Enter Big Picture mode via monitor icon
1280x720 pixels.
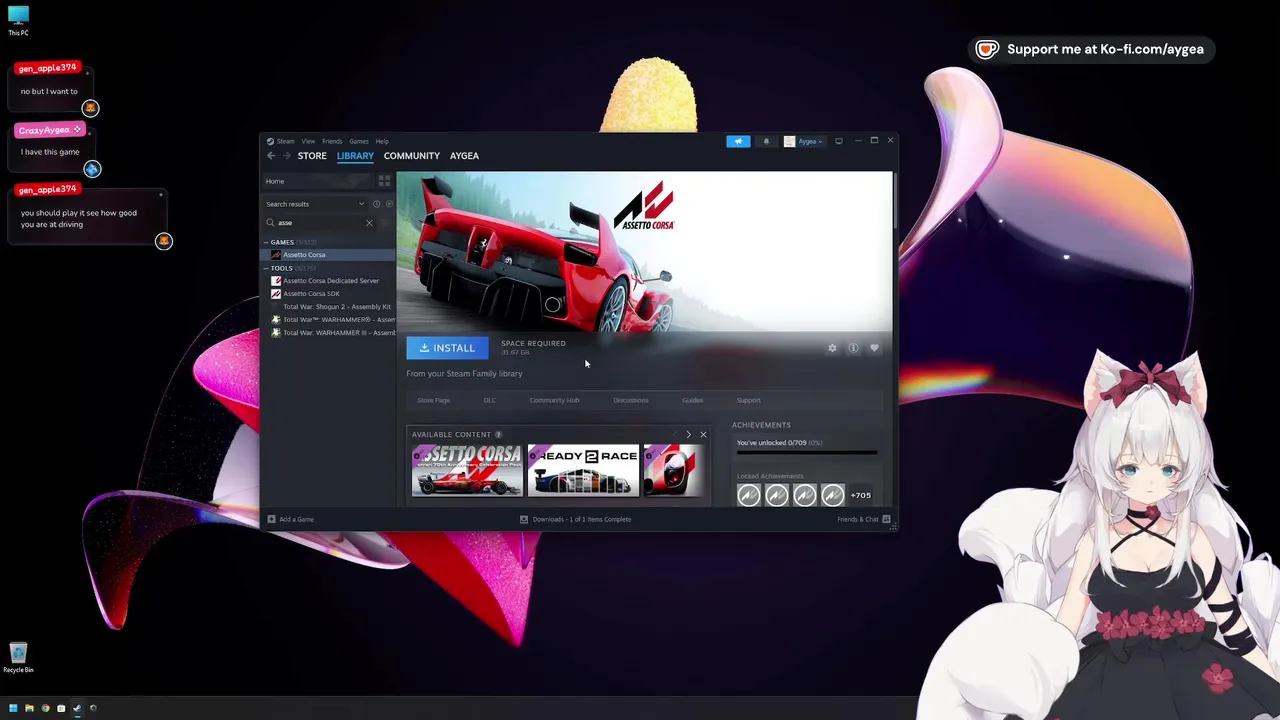839,141
